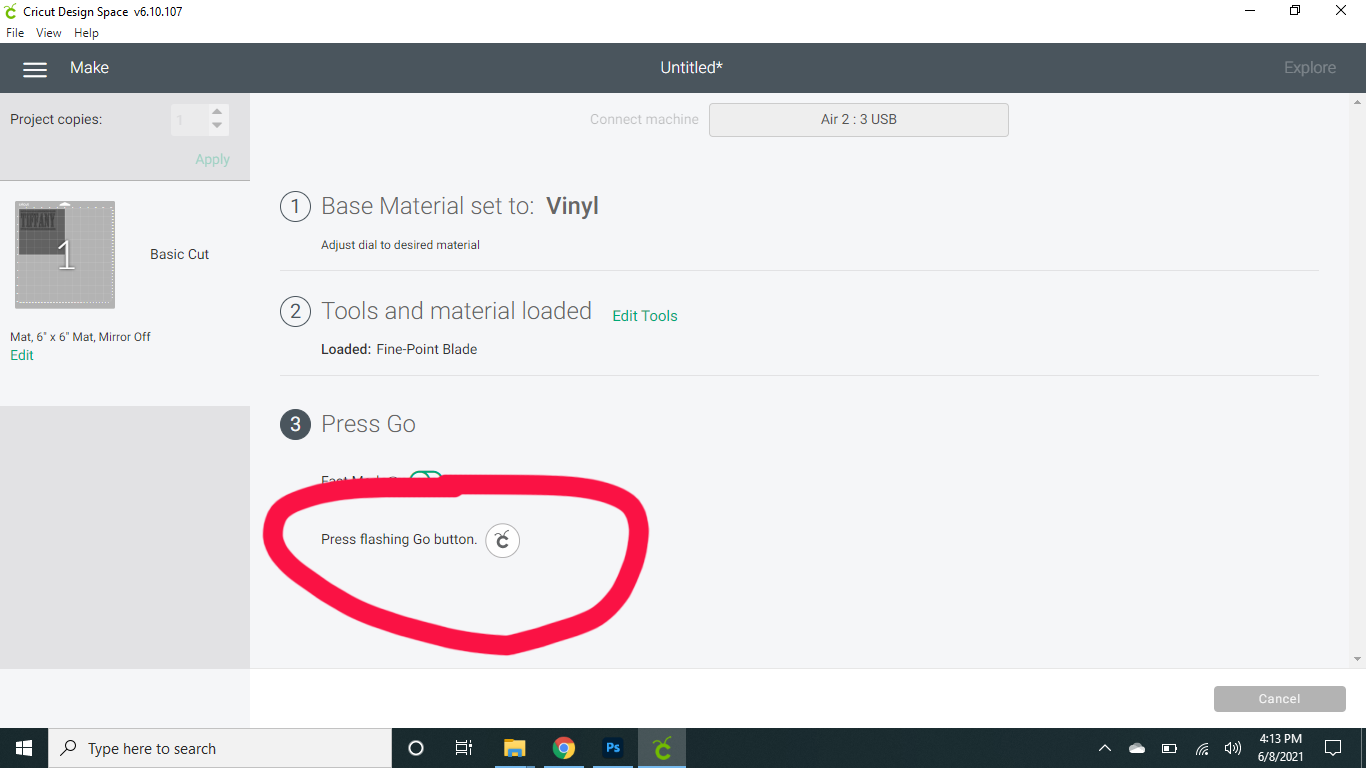The width and height of the screenshot is (1366, 768).
Task: Open the Help menu
Action: point(87,33)
